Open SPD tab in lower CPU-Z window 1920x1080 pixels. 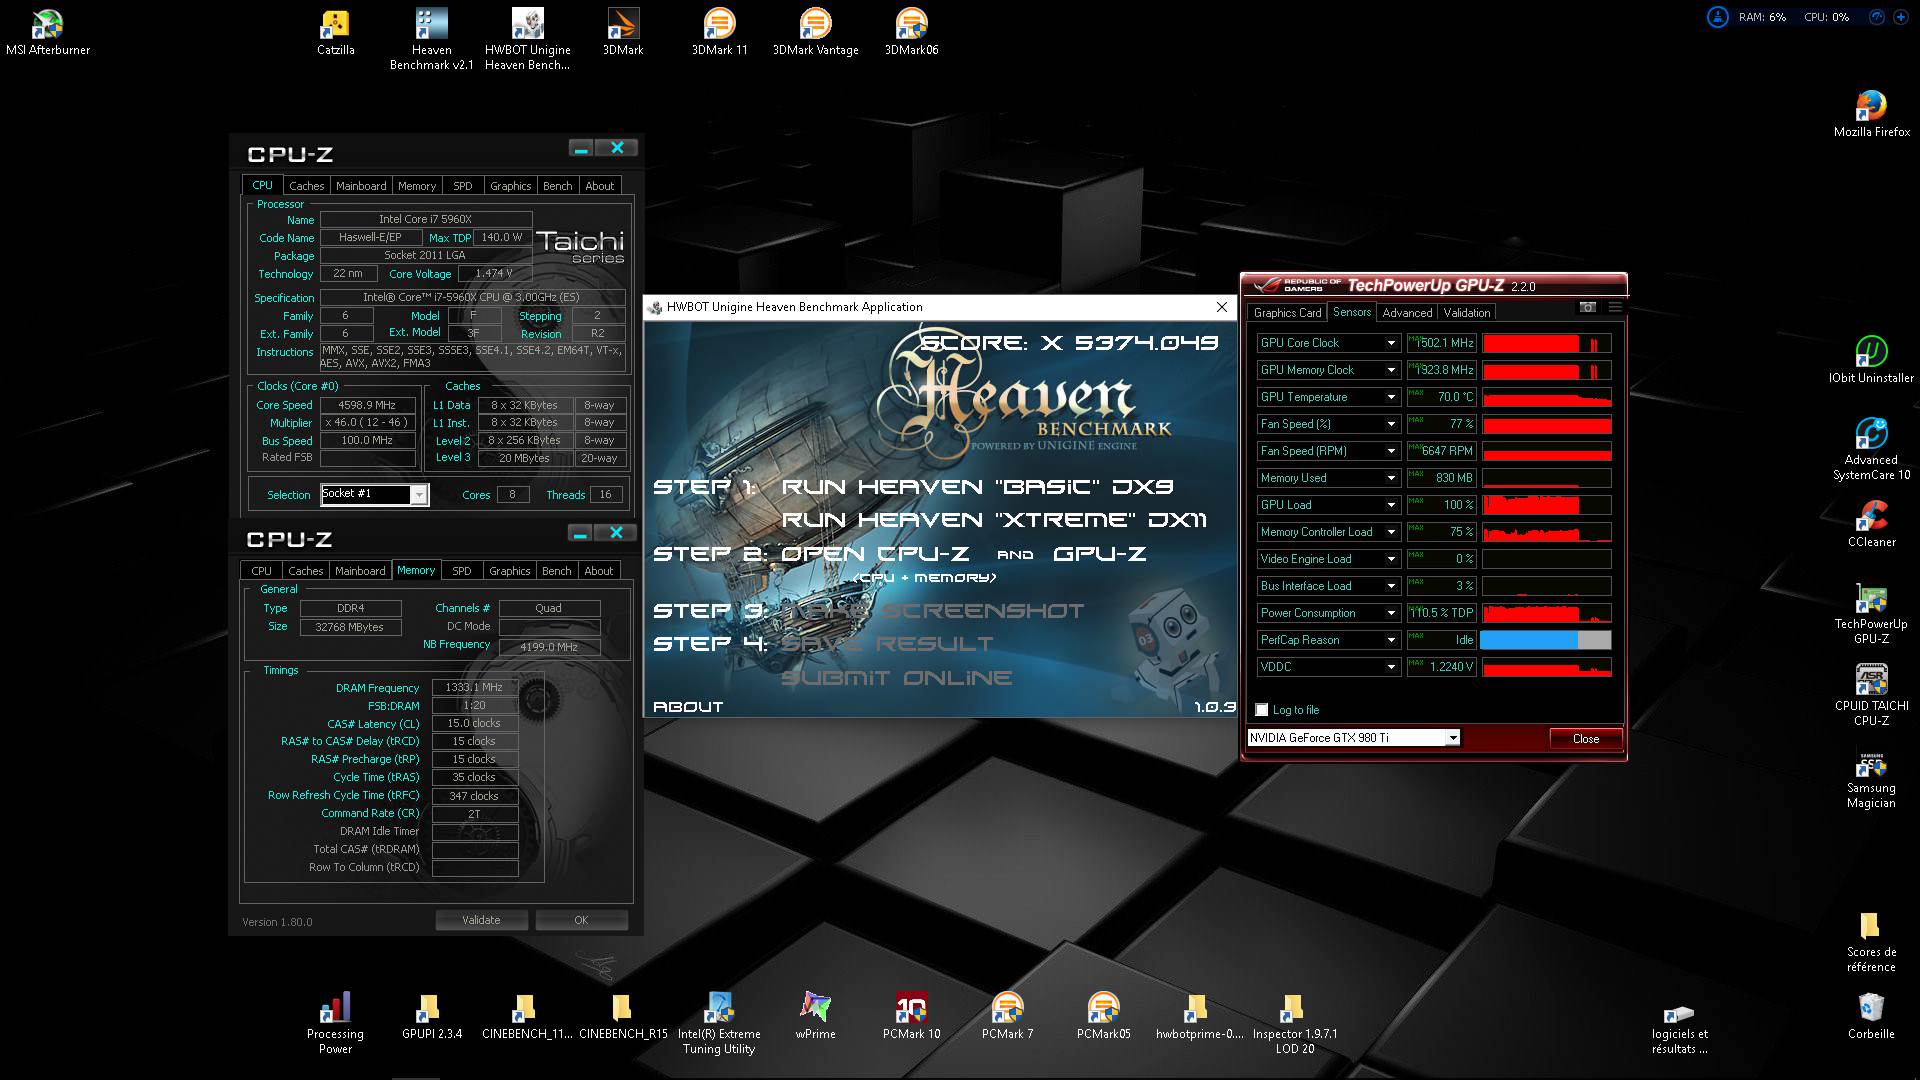461,571
